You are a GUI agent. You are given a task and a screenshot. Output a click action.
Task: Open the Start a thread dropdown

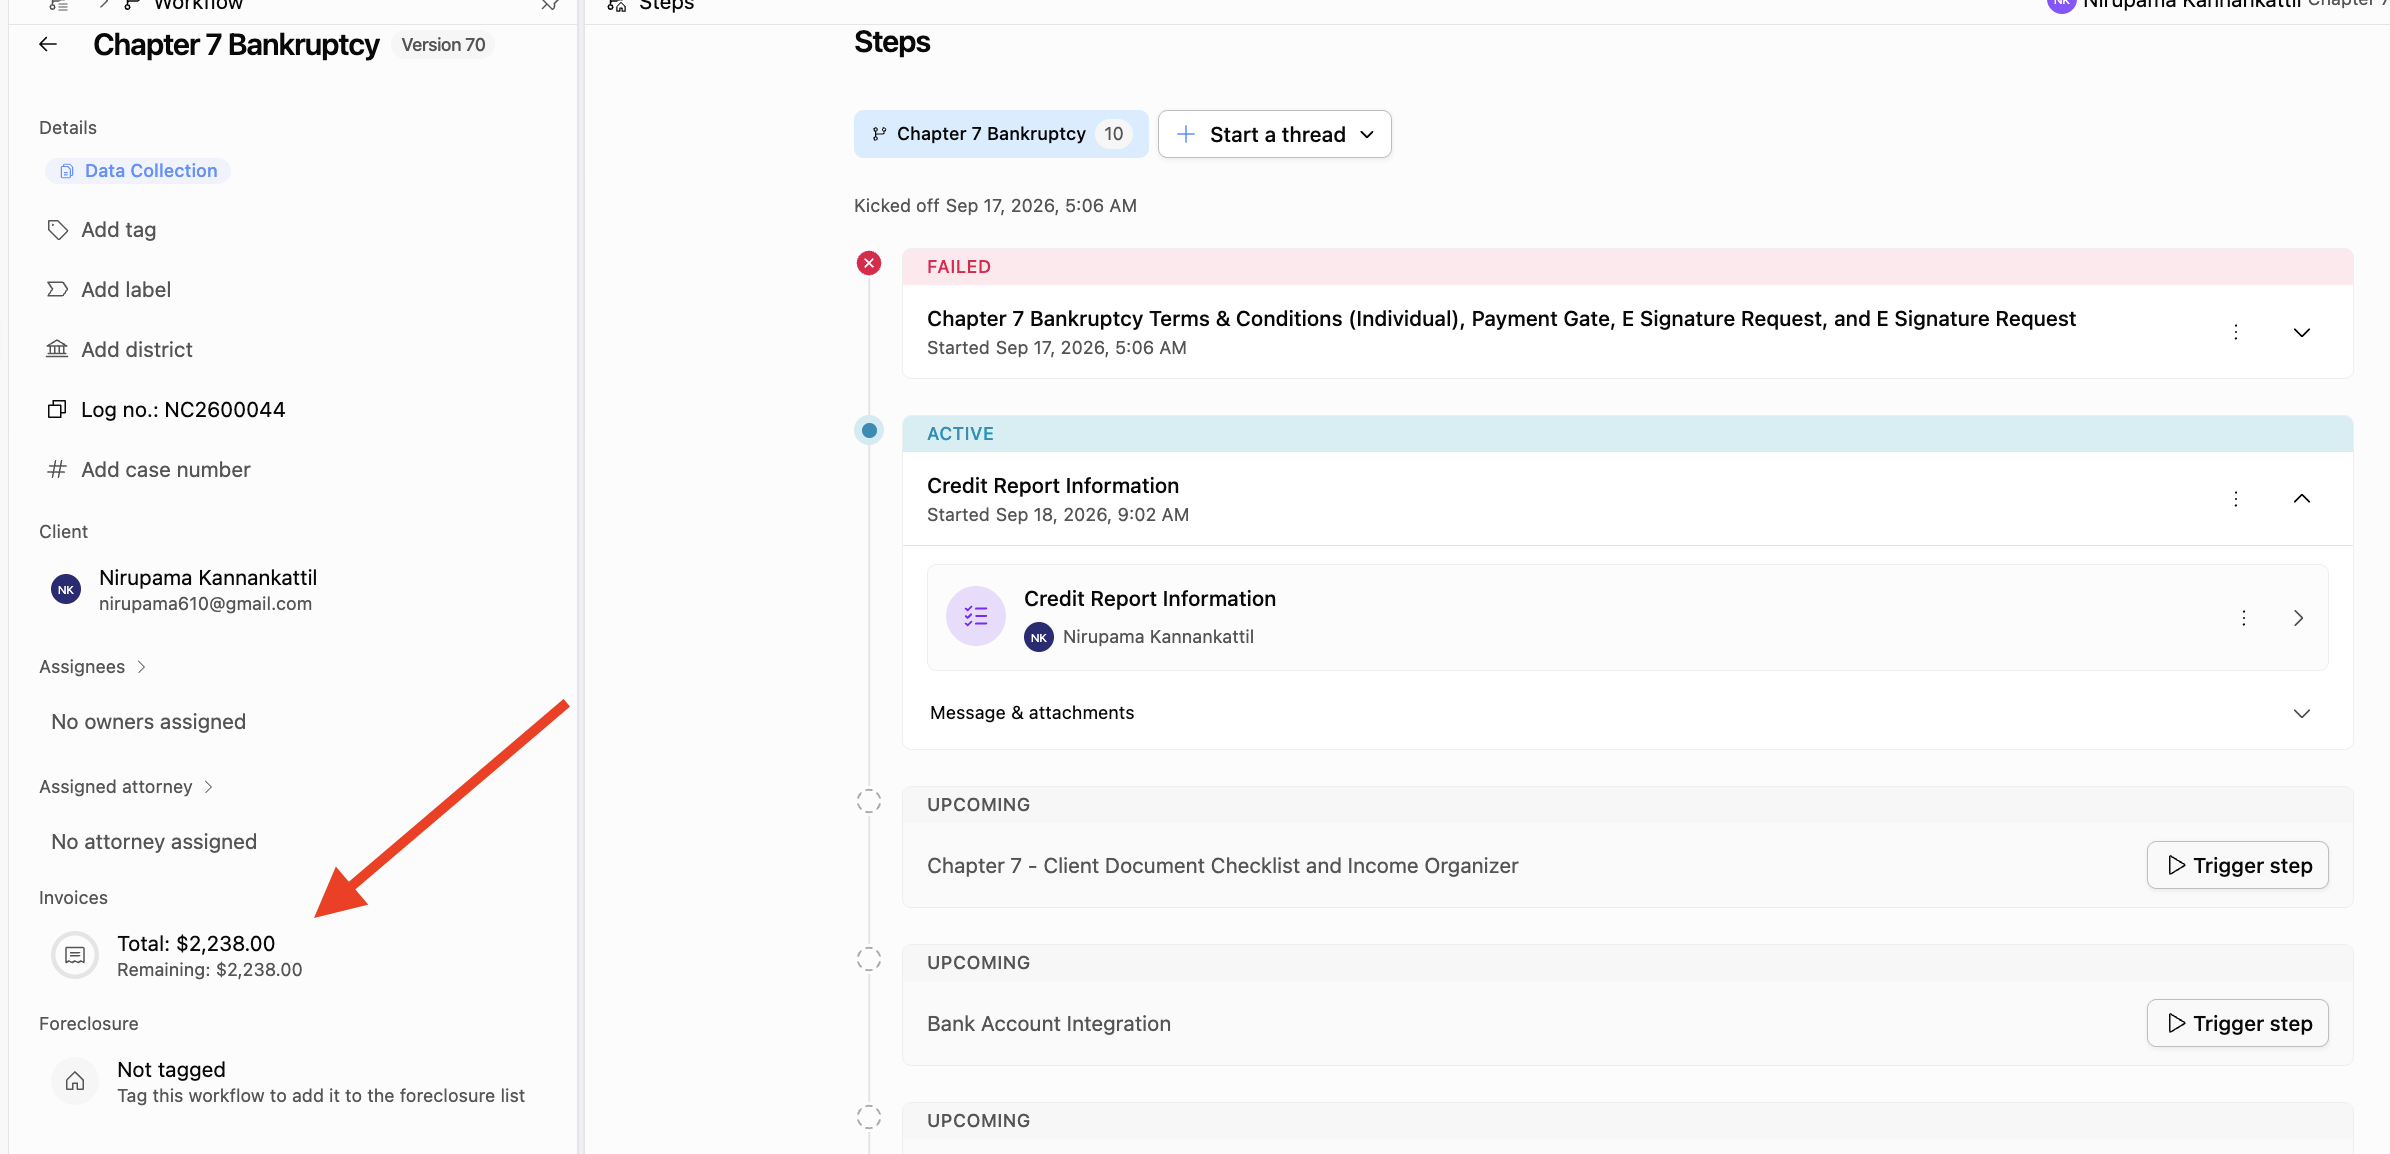tap(1275, 134)
